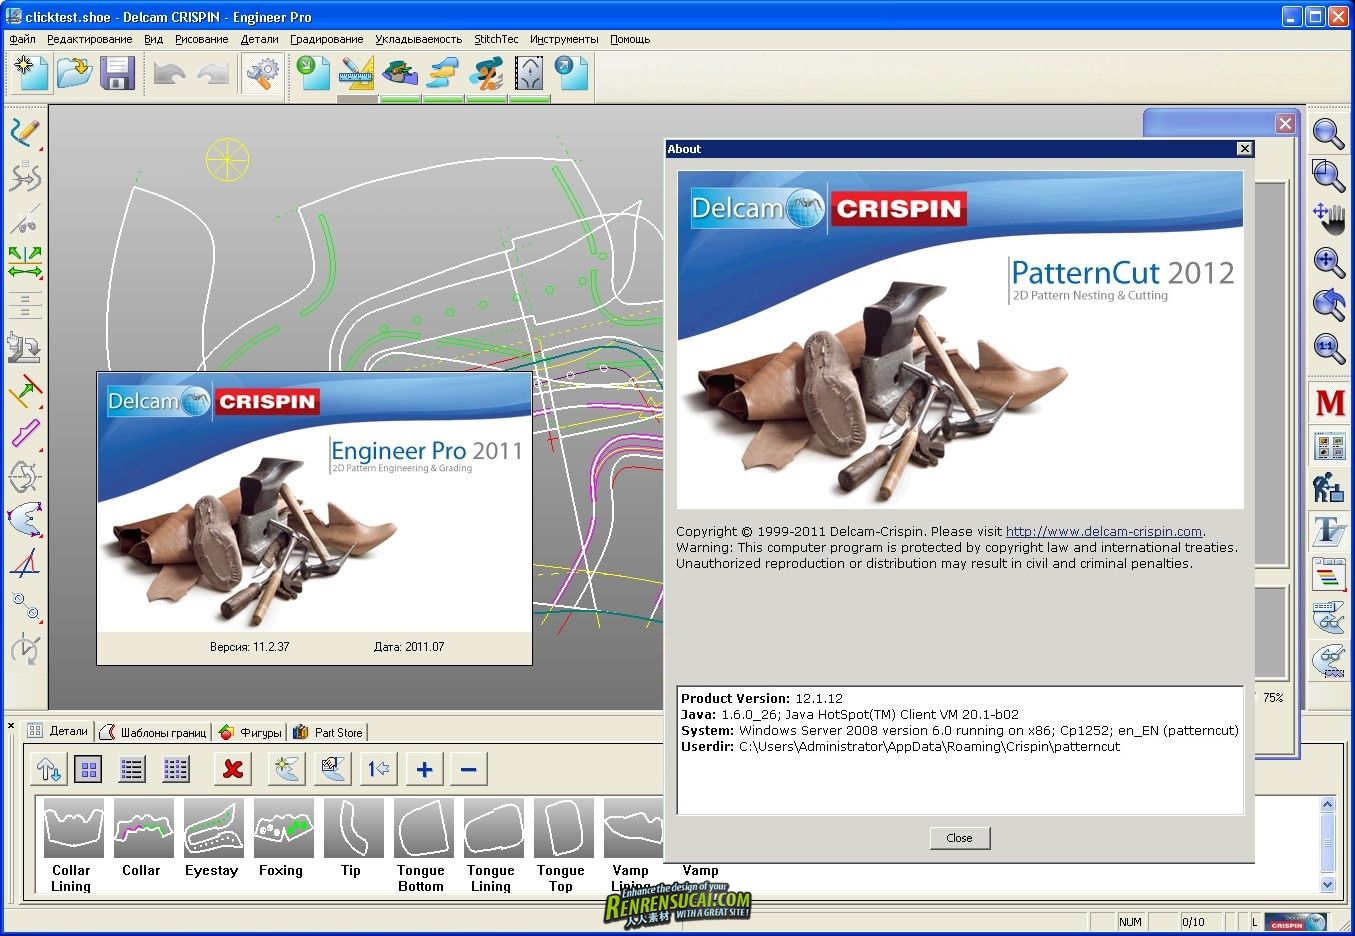Switch parts panel to list view
1355x936 pixels.
132,769
